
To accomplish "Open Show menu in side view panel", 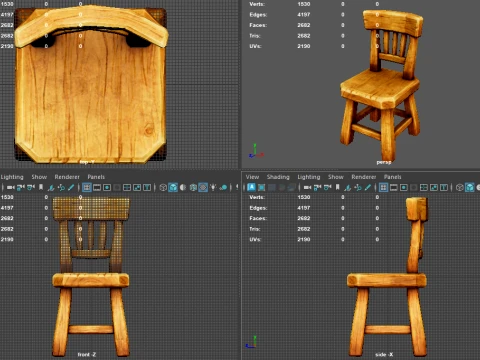I will point(336,177).
